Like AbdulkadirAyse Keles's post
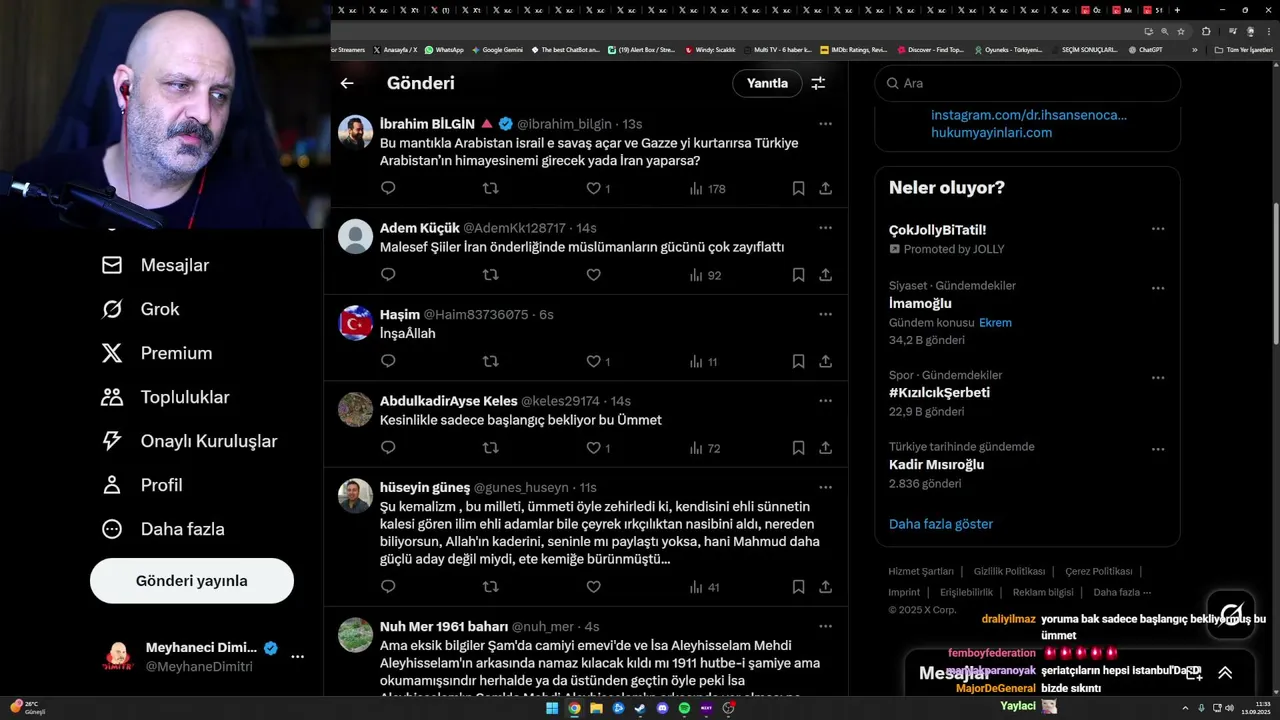The image size is (1280, 720). point(593,448)
